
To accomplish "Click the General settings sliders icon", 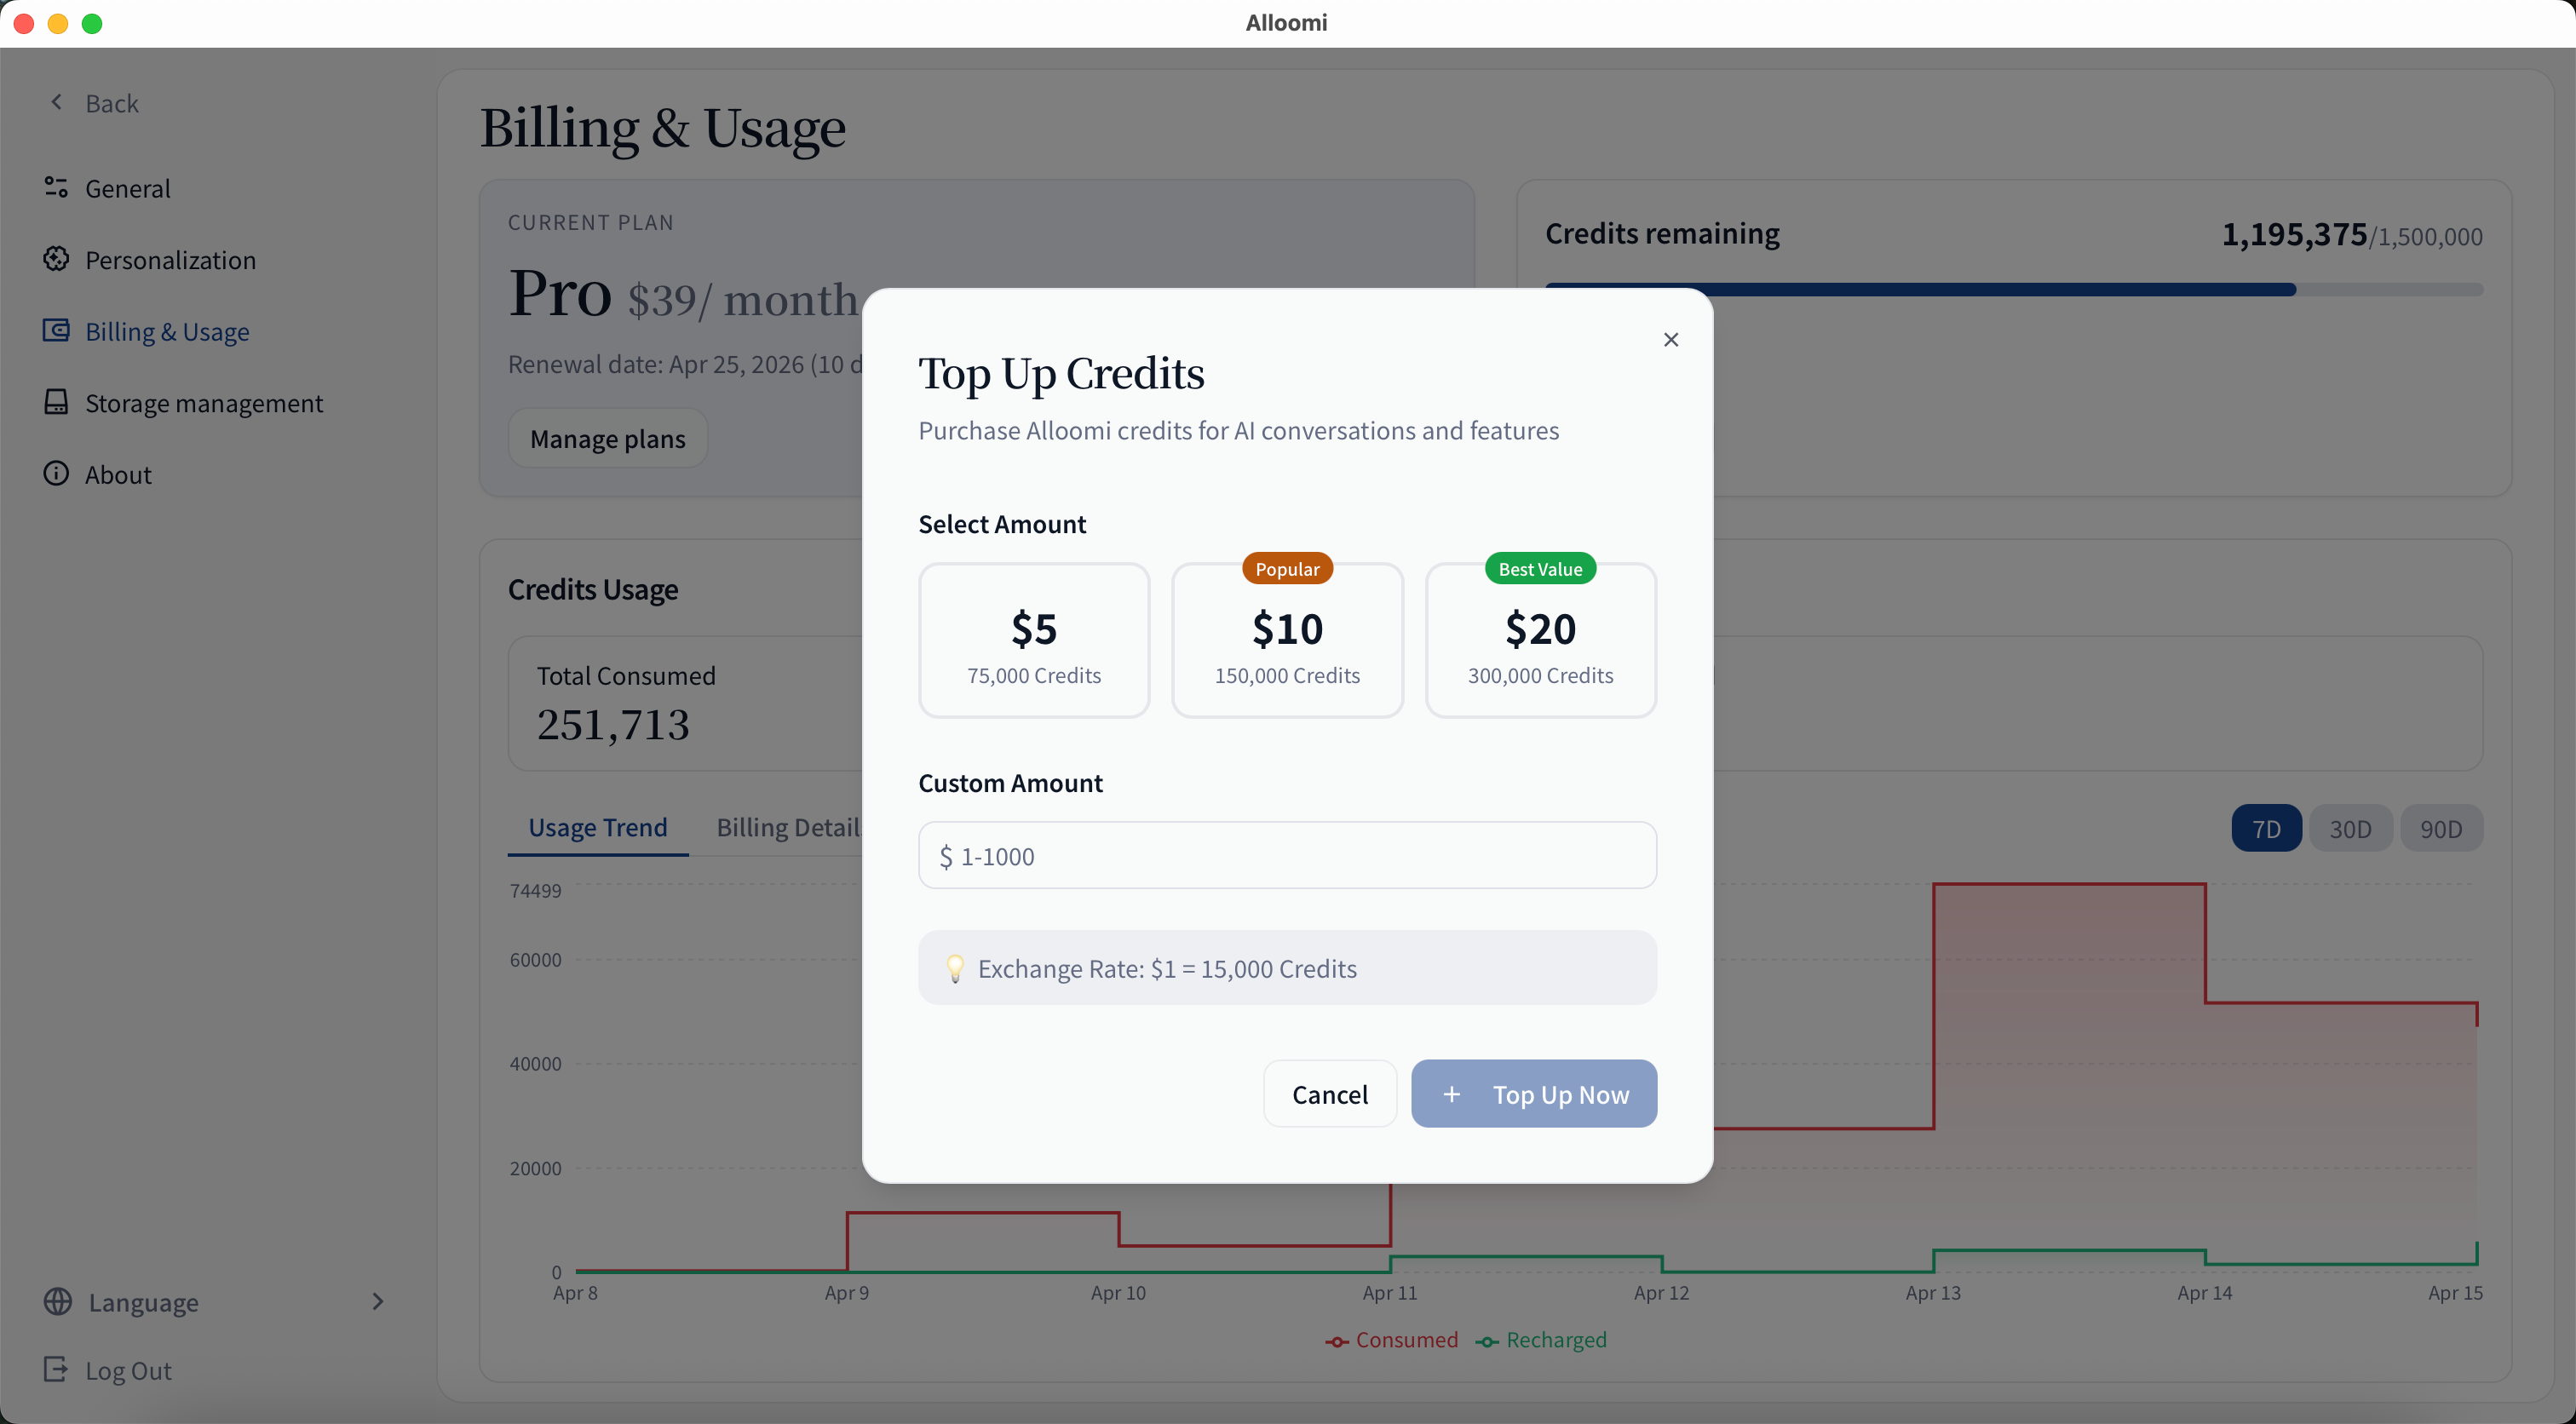I will pos(56,187).
